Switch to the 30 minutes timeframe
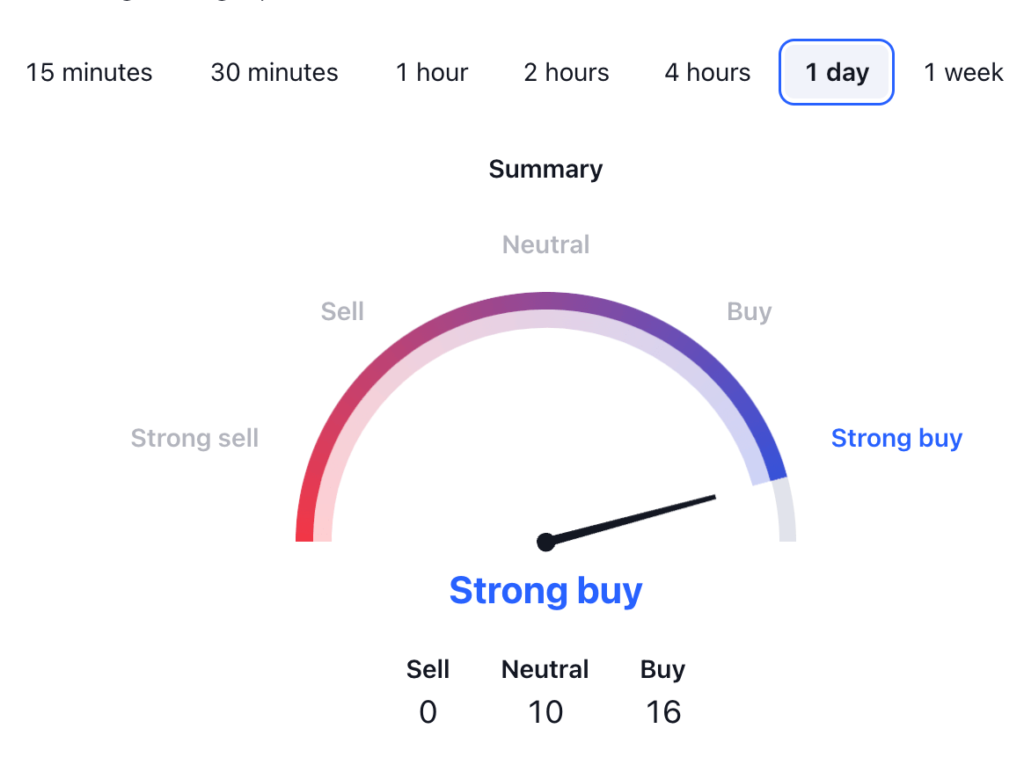The image size is (1024, 765). pos(274,73)
